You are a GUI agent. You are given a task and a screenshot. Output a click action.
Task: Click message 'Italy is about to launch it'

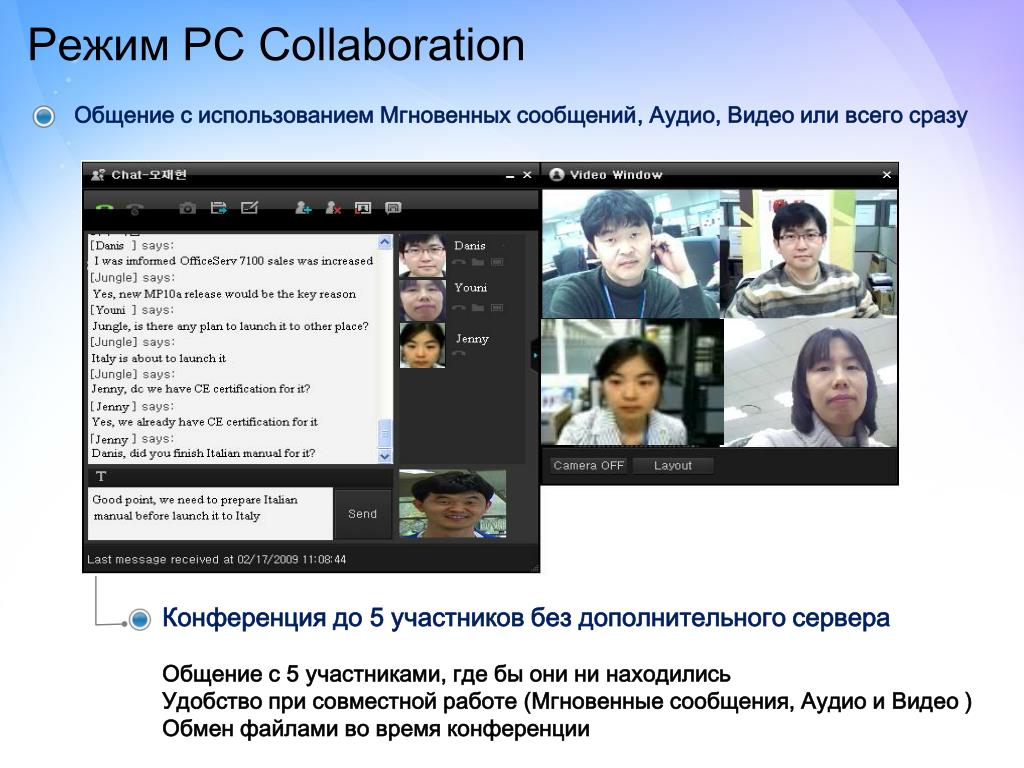tap(159, 358)
